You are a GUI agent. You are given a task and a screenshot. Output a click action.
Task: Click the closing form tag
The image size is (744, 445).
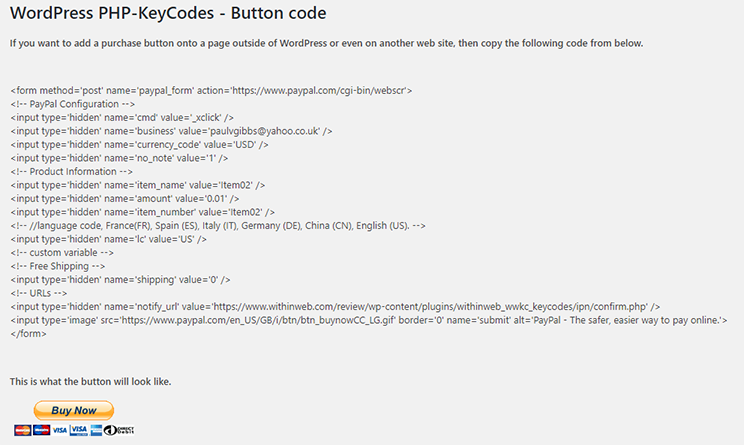coord(28,333)
